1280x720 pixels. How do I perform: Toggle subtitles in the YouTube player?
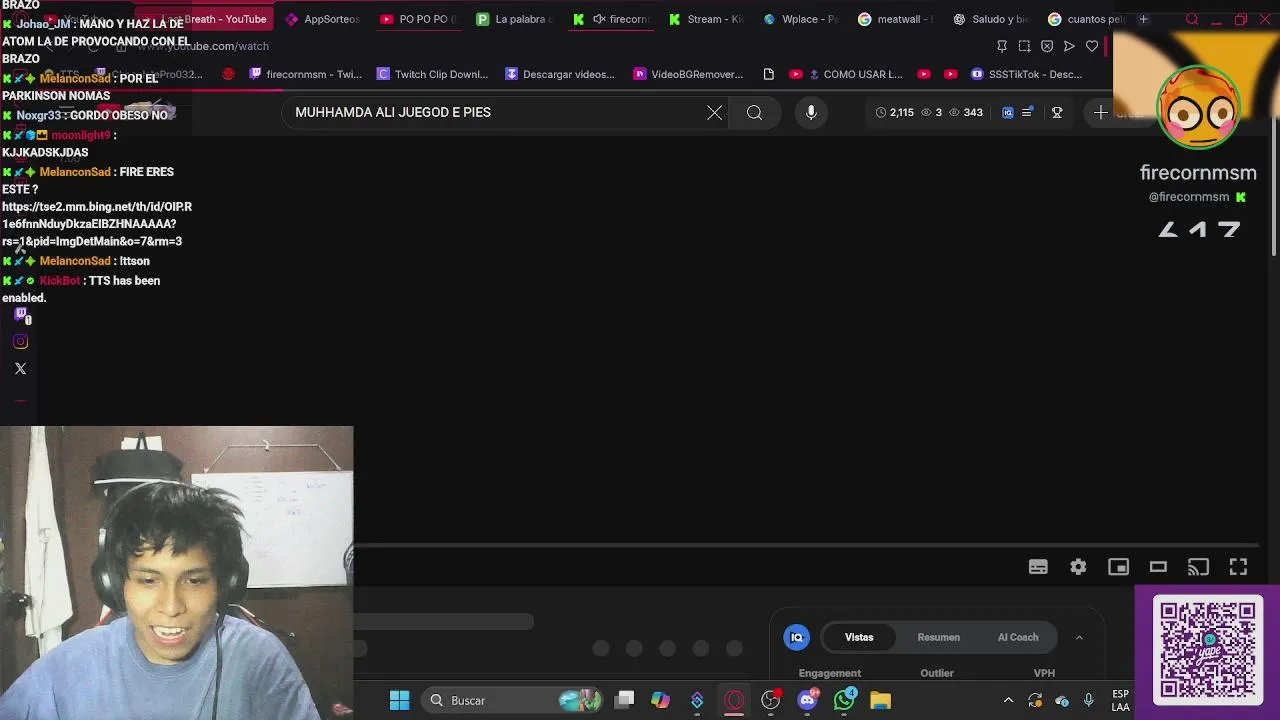coord(1038,567)
